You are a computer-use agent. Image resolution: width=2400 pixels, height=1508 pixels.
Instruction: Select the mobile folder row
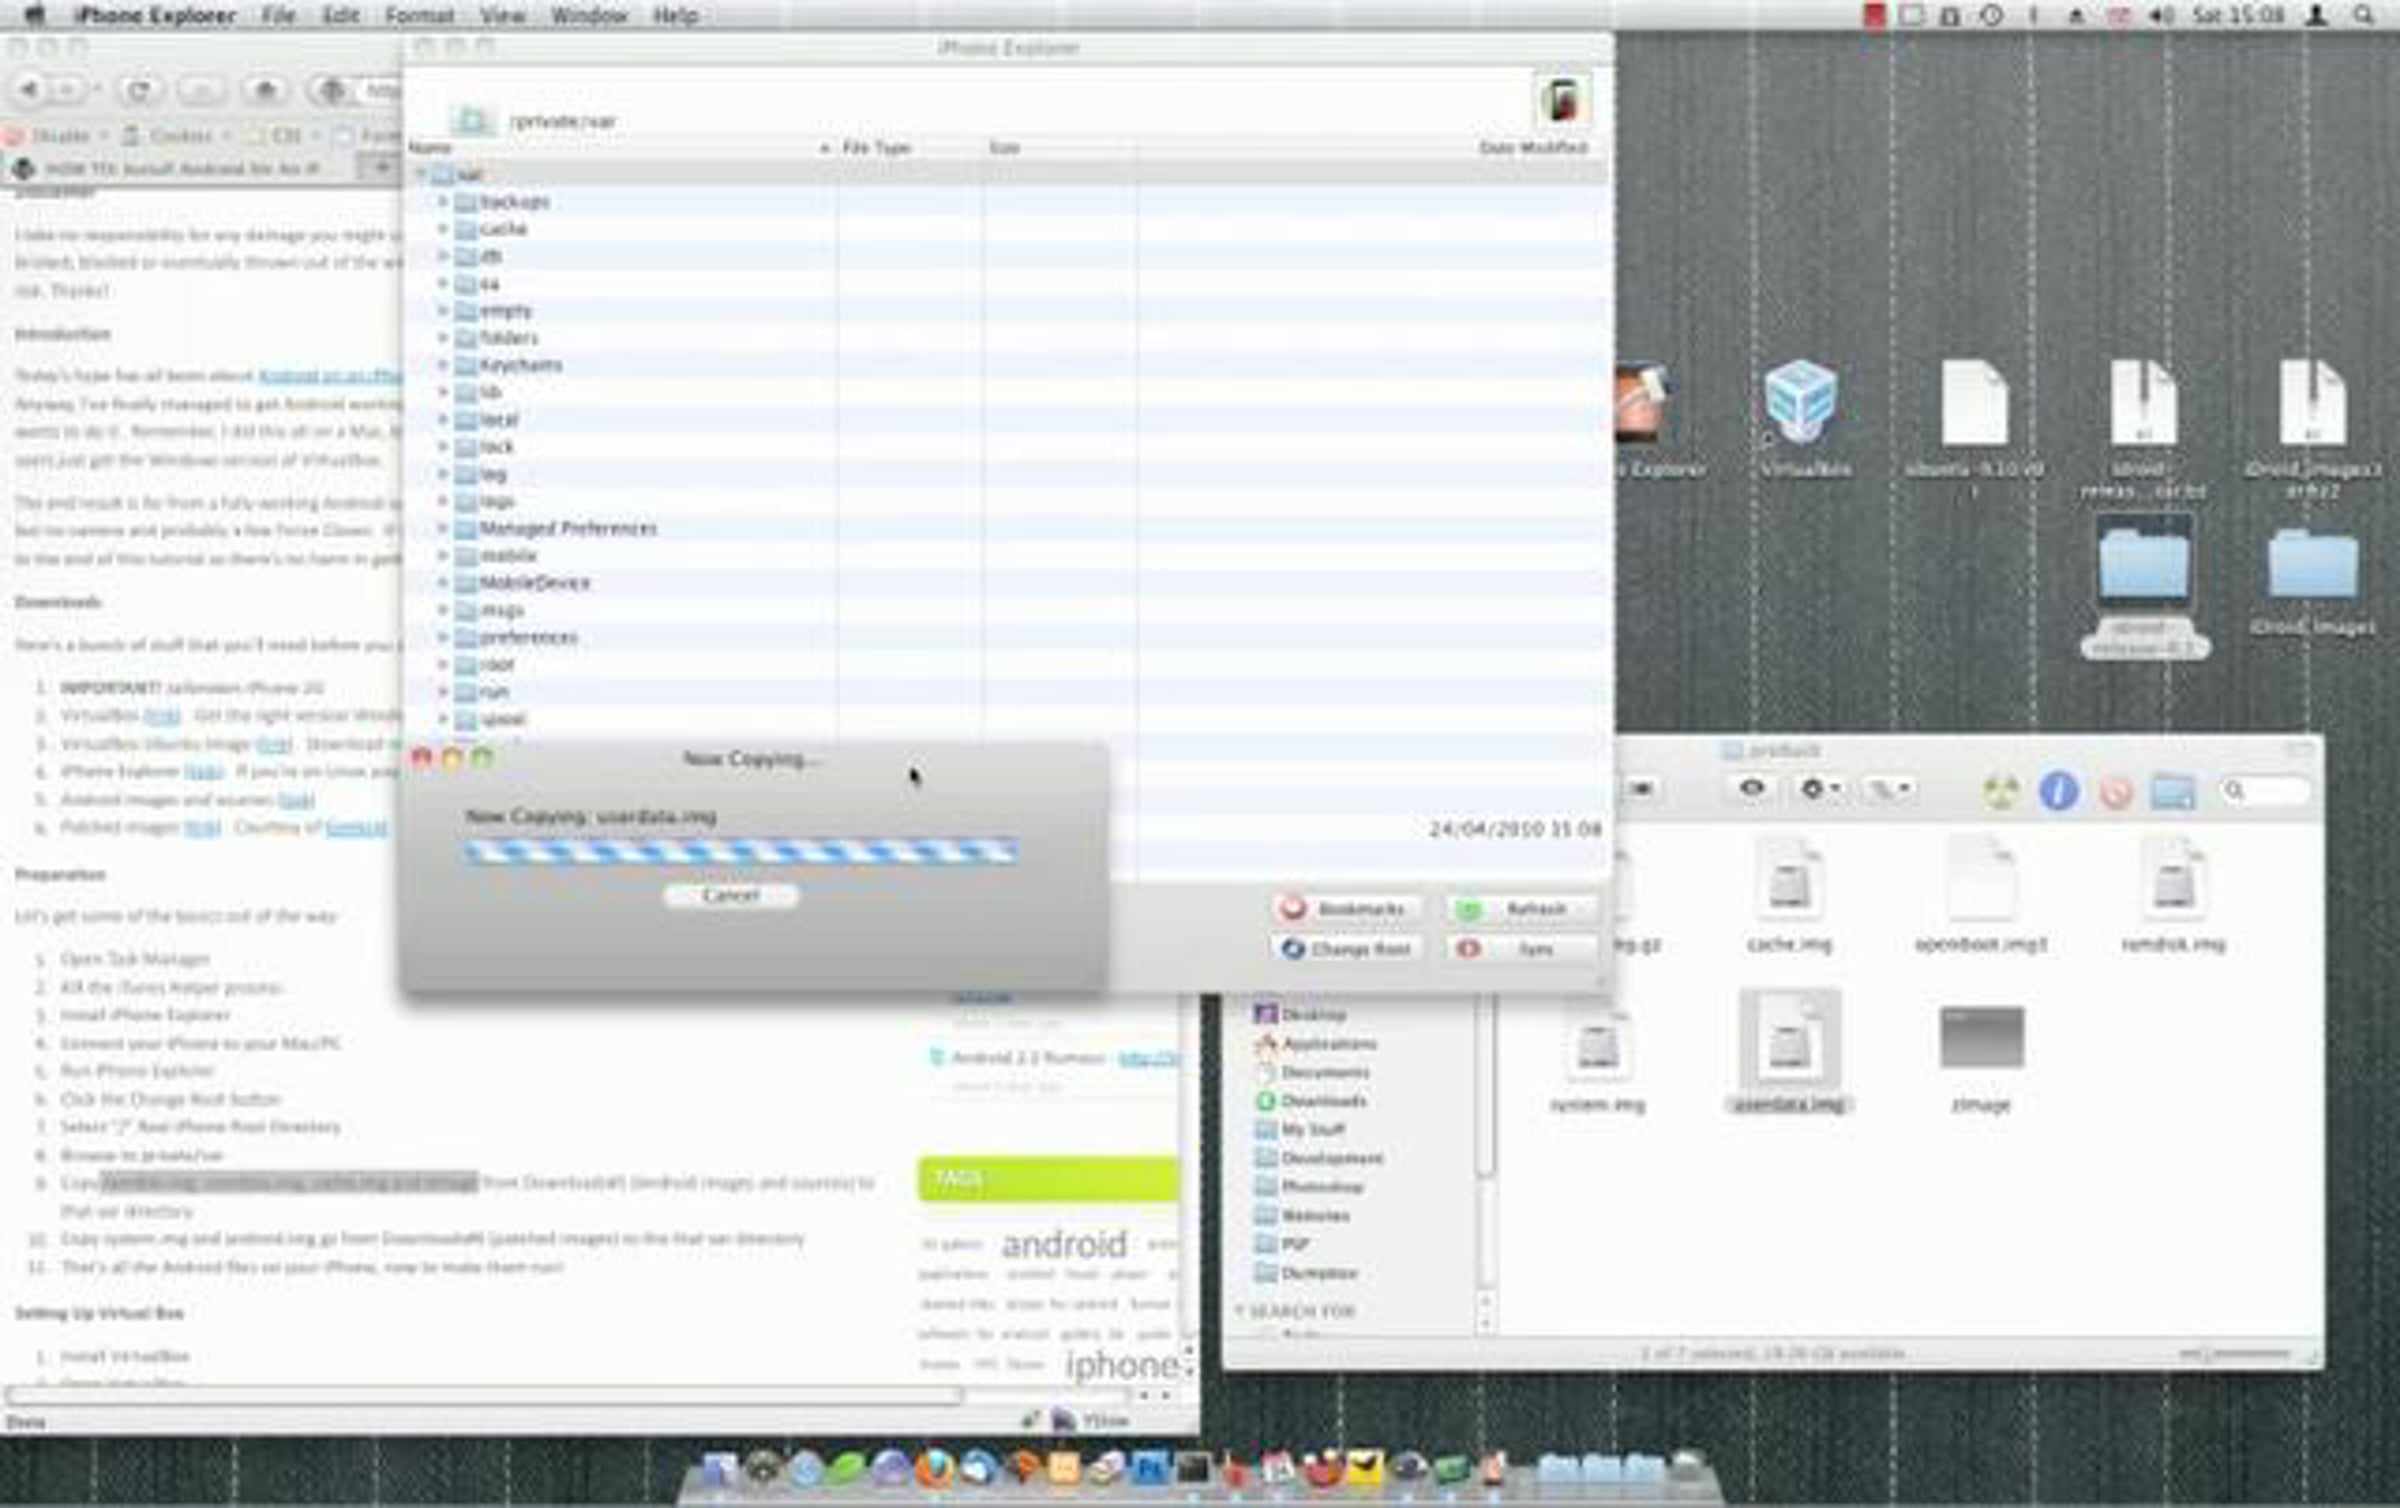[1007, 555]
